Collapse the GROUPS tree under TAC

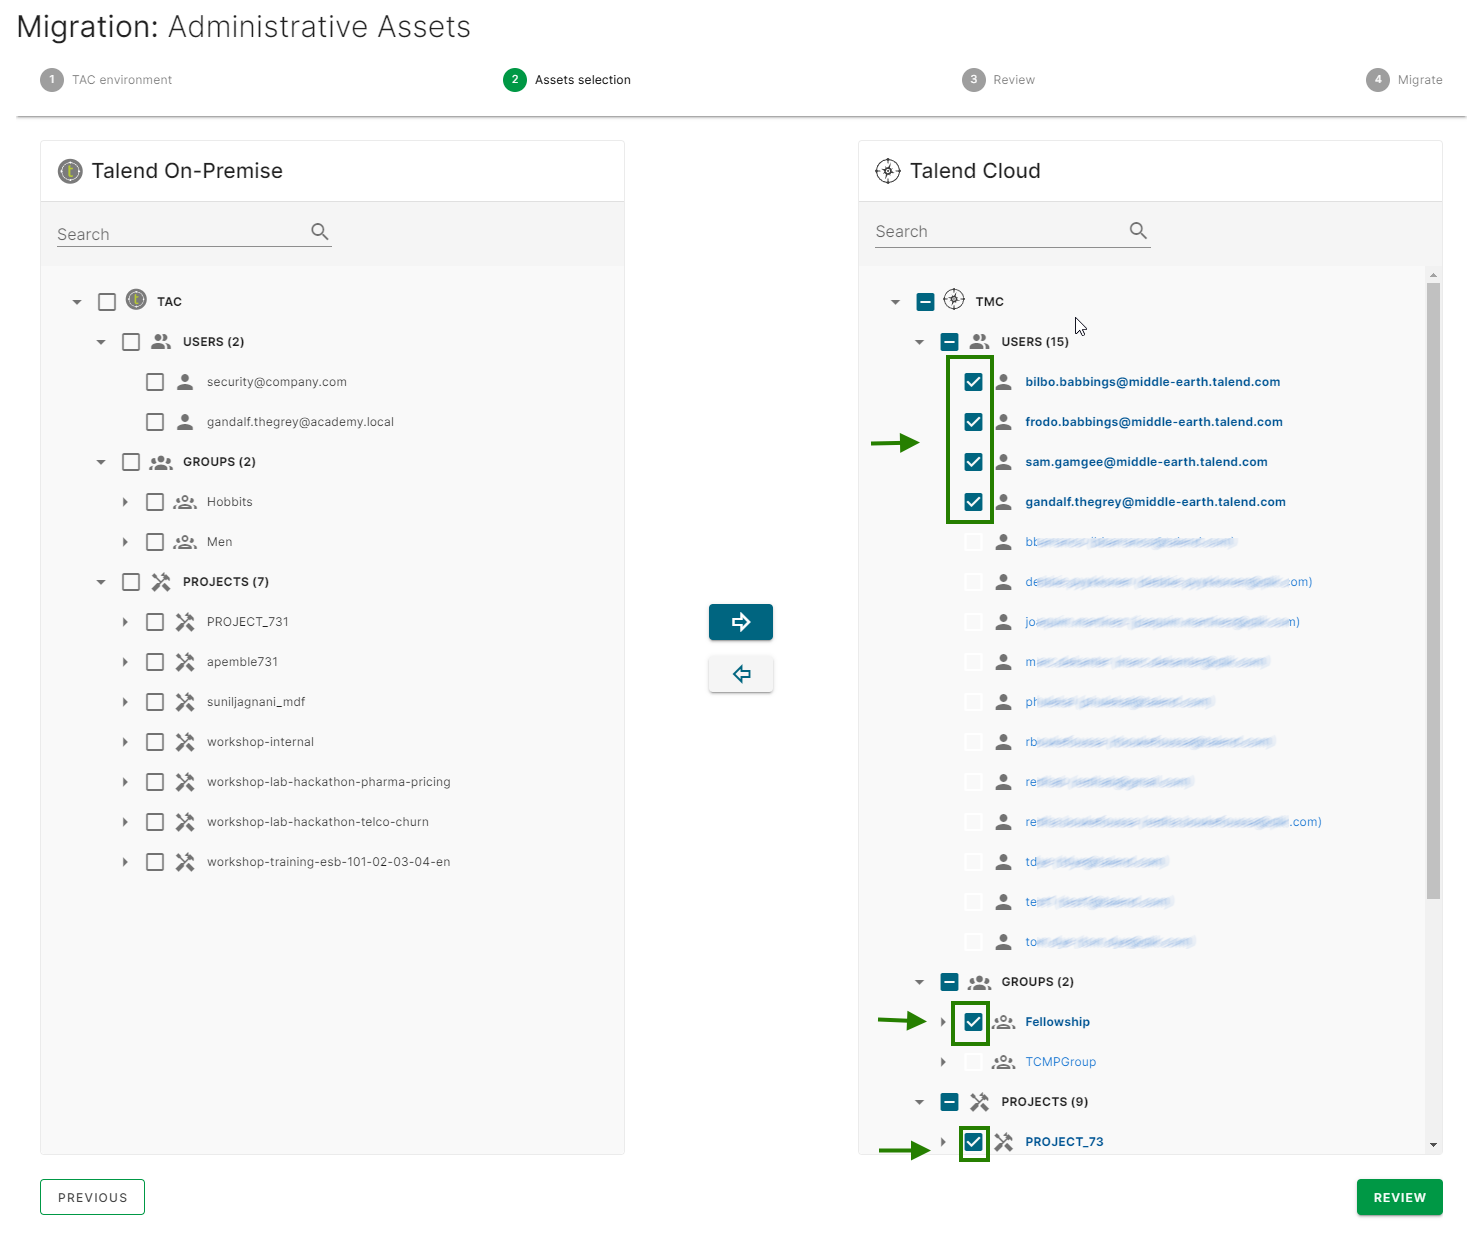tap(100, 461)
